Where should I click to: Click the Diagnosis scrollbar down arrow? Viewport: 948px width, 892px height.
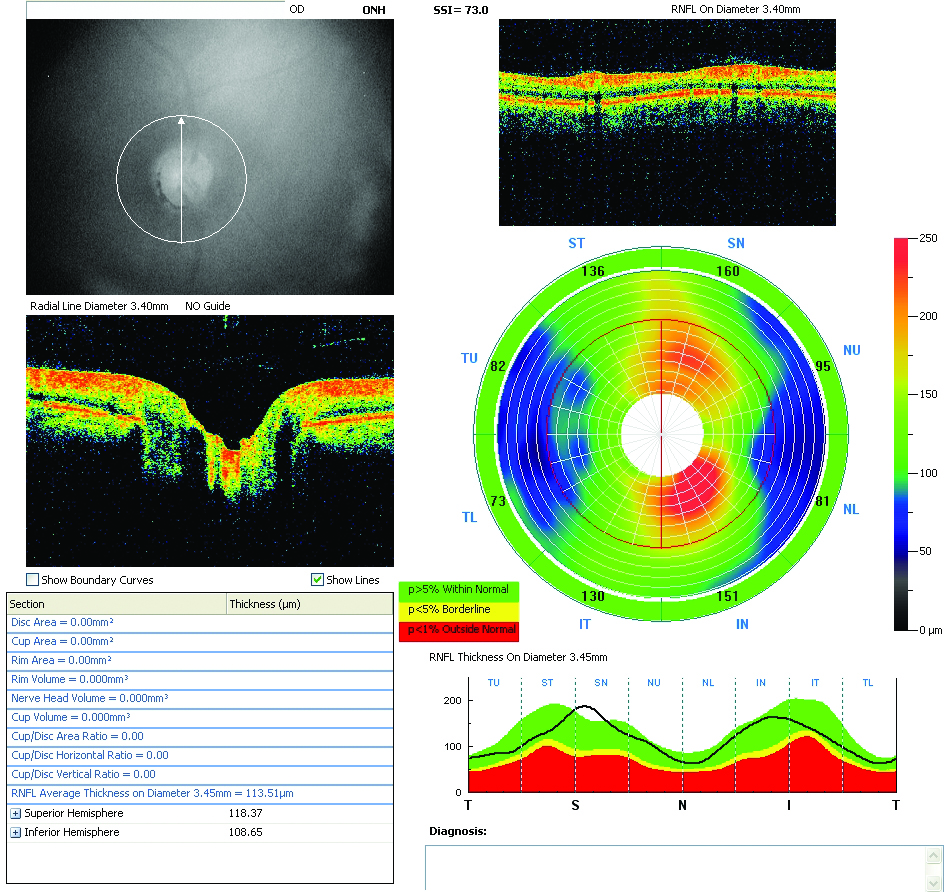tap(933, 885)
